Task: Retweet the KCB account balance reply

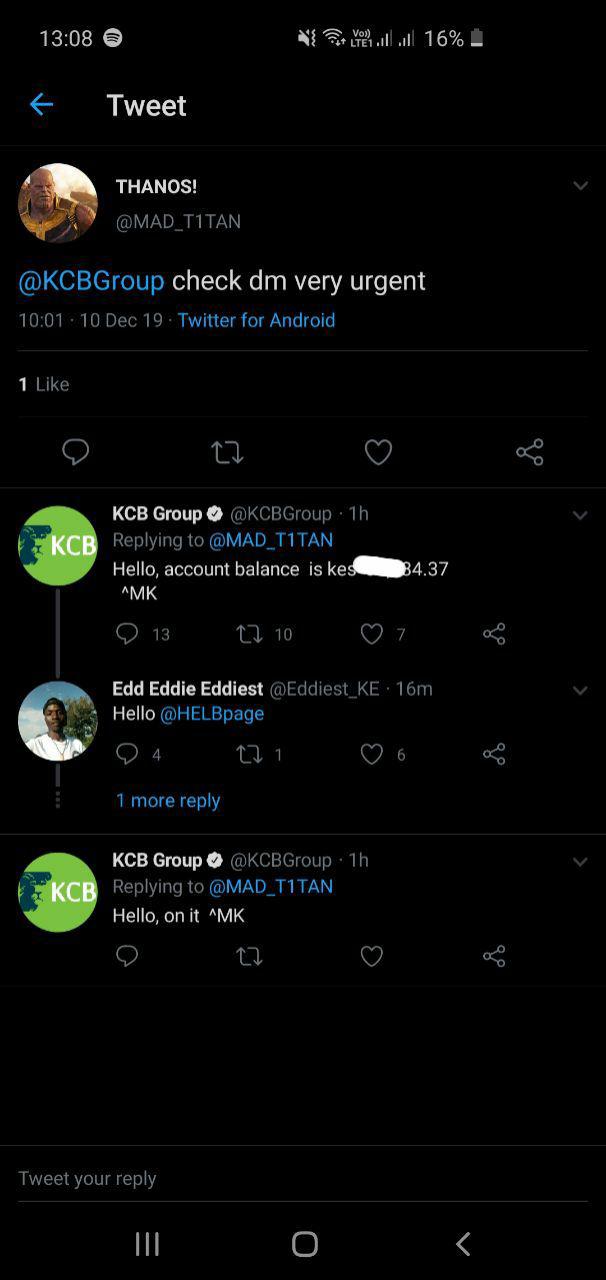Action: click(x=249, y=633)
